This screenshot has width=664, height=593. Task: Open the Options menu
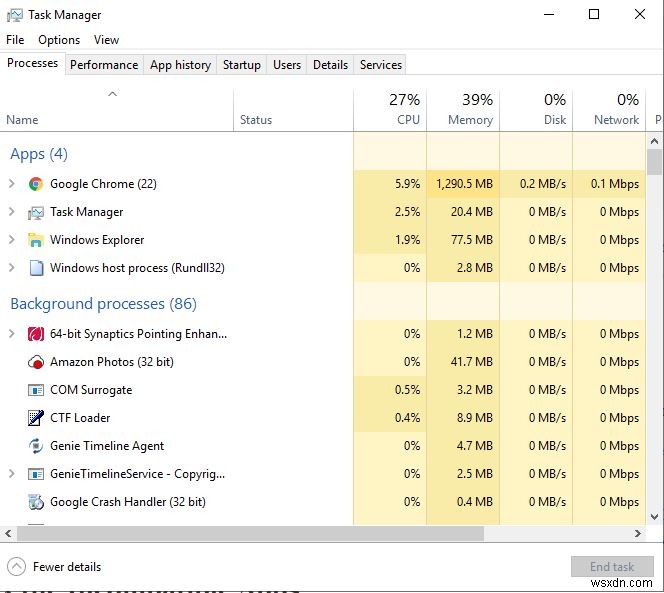coord(59,40)
